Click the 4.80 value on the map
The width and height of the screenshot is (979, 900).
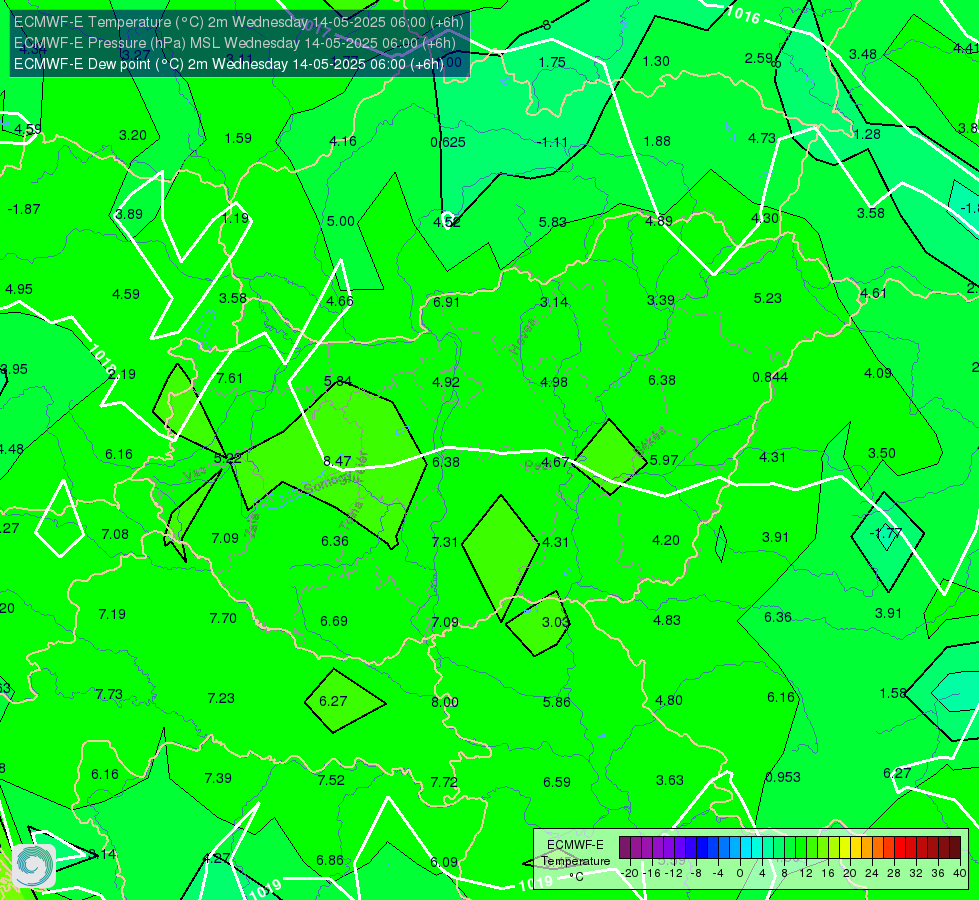669,700
